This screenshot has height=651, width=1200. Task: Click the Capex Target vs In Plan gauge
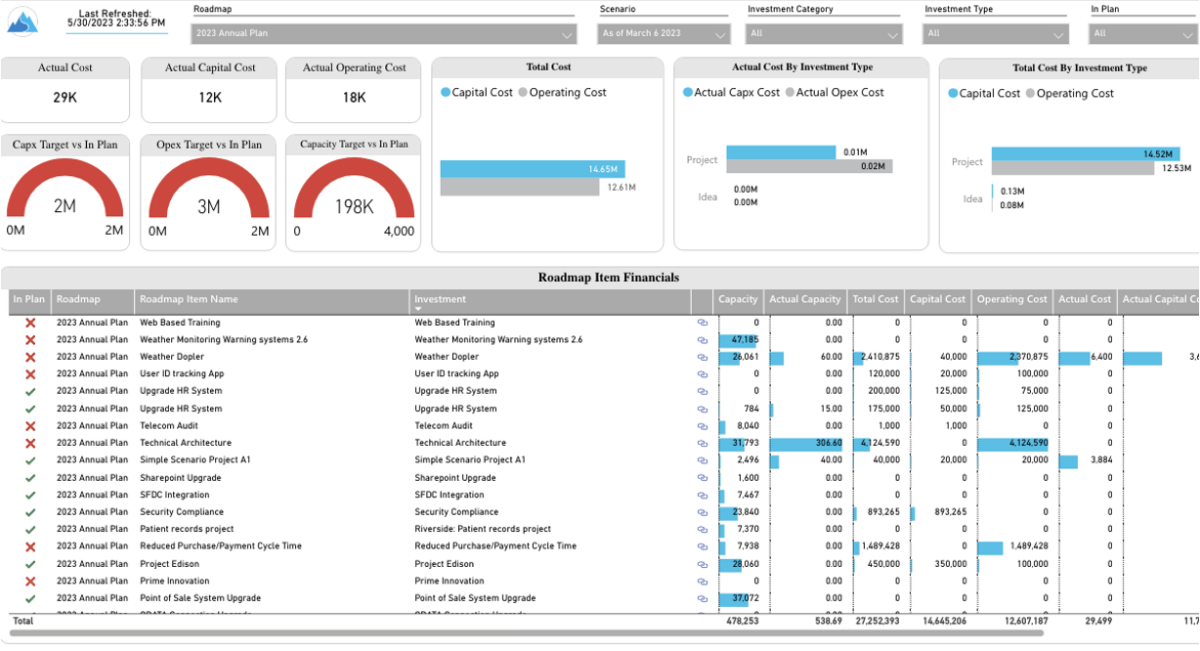[x=65, y=185]
